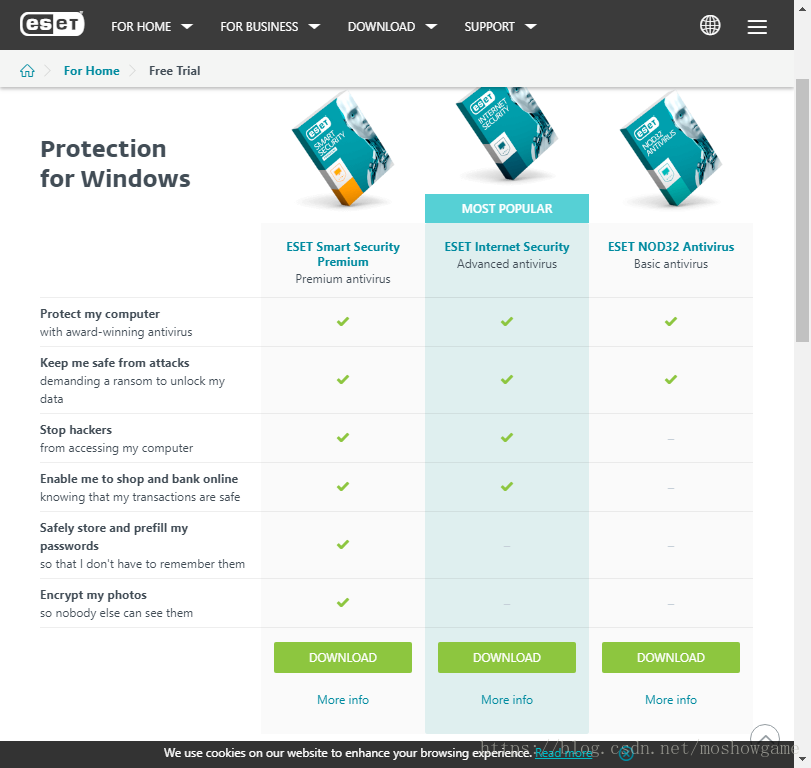Click 'Basic antivirus' subtitle text
The width and height of the screenshot is (811, 768).
pos(671,264)
